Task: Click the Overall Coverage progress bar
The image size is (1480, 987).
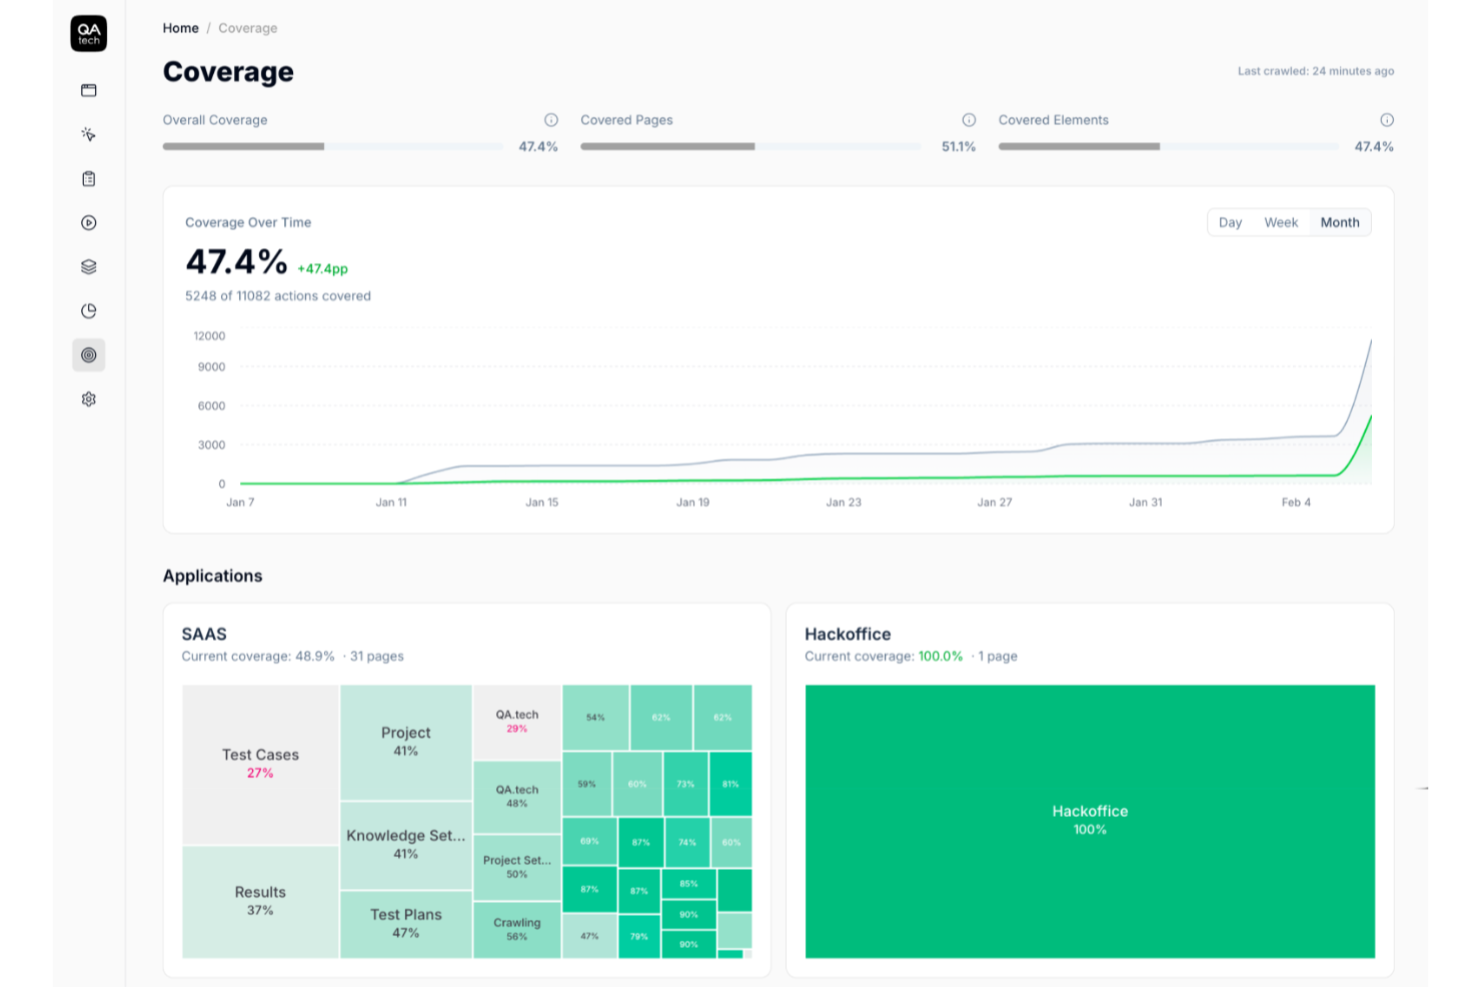Action: pos(330,146)
